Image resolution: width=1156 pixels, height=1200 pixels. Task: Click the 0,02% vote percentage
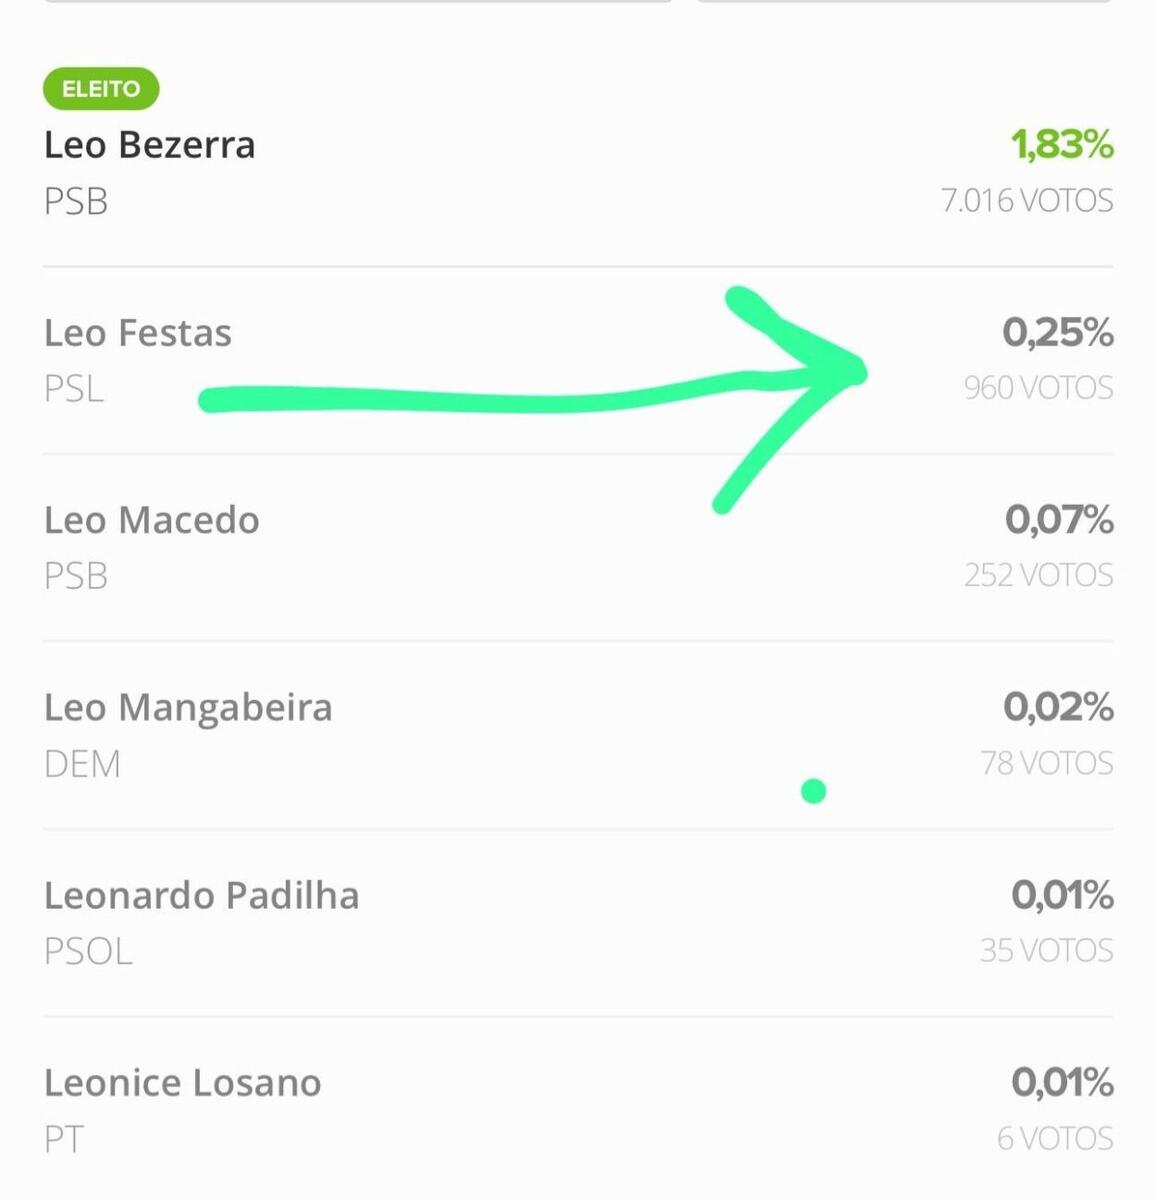coord(1058,708)
